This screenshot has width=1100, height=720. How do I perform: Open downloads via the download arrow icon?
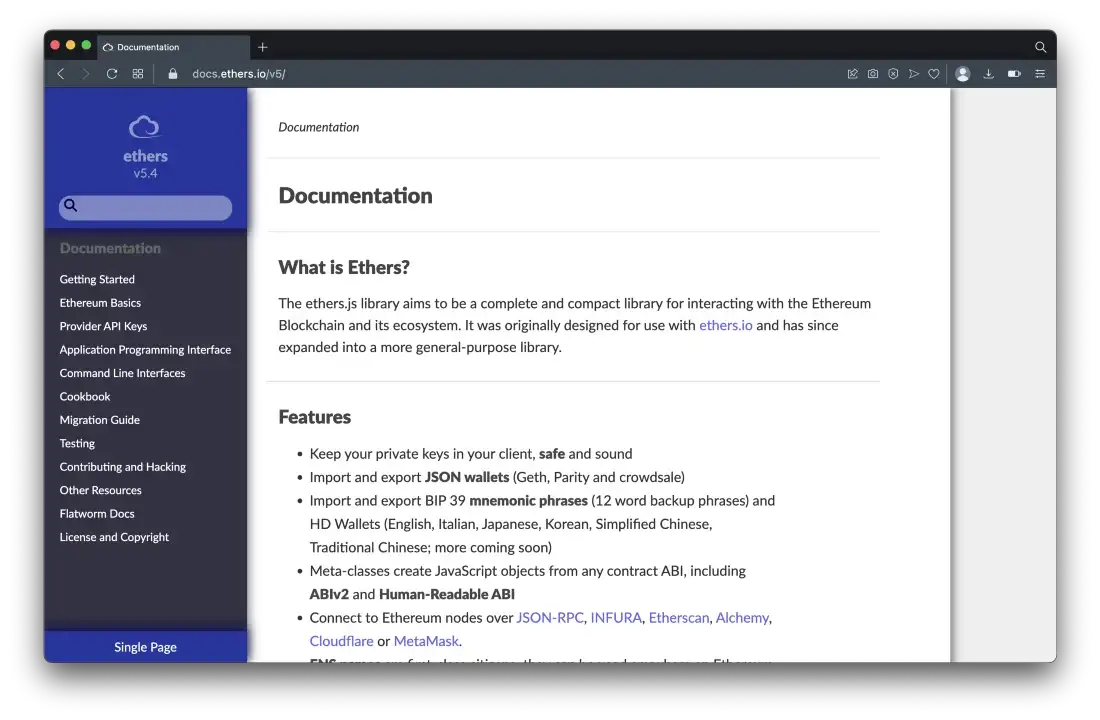(989, 74)
